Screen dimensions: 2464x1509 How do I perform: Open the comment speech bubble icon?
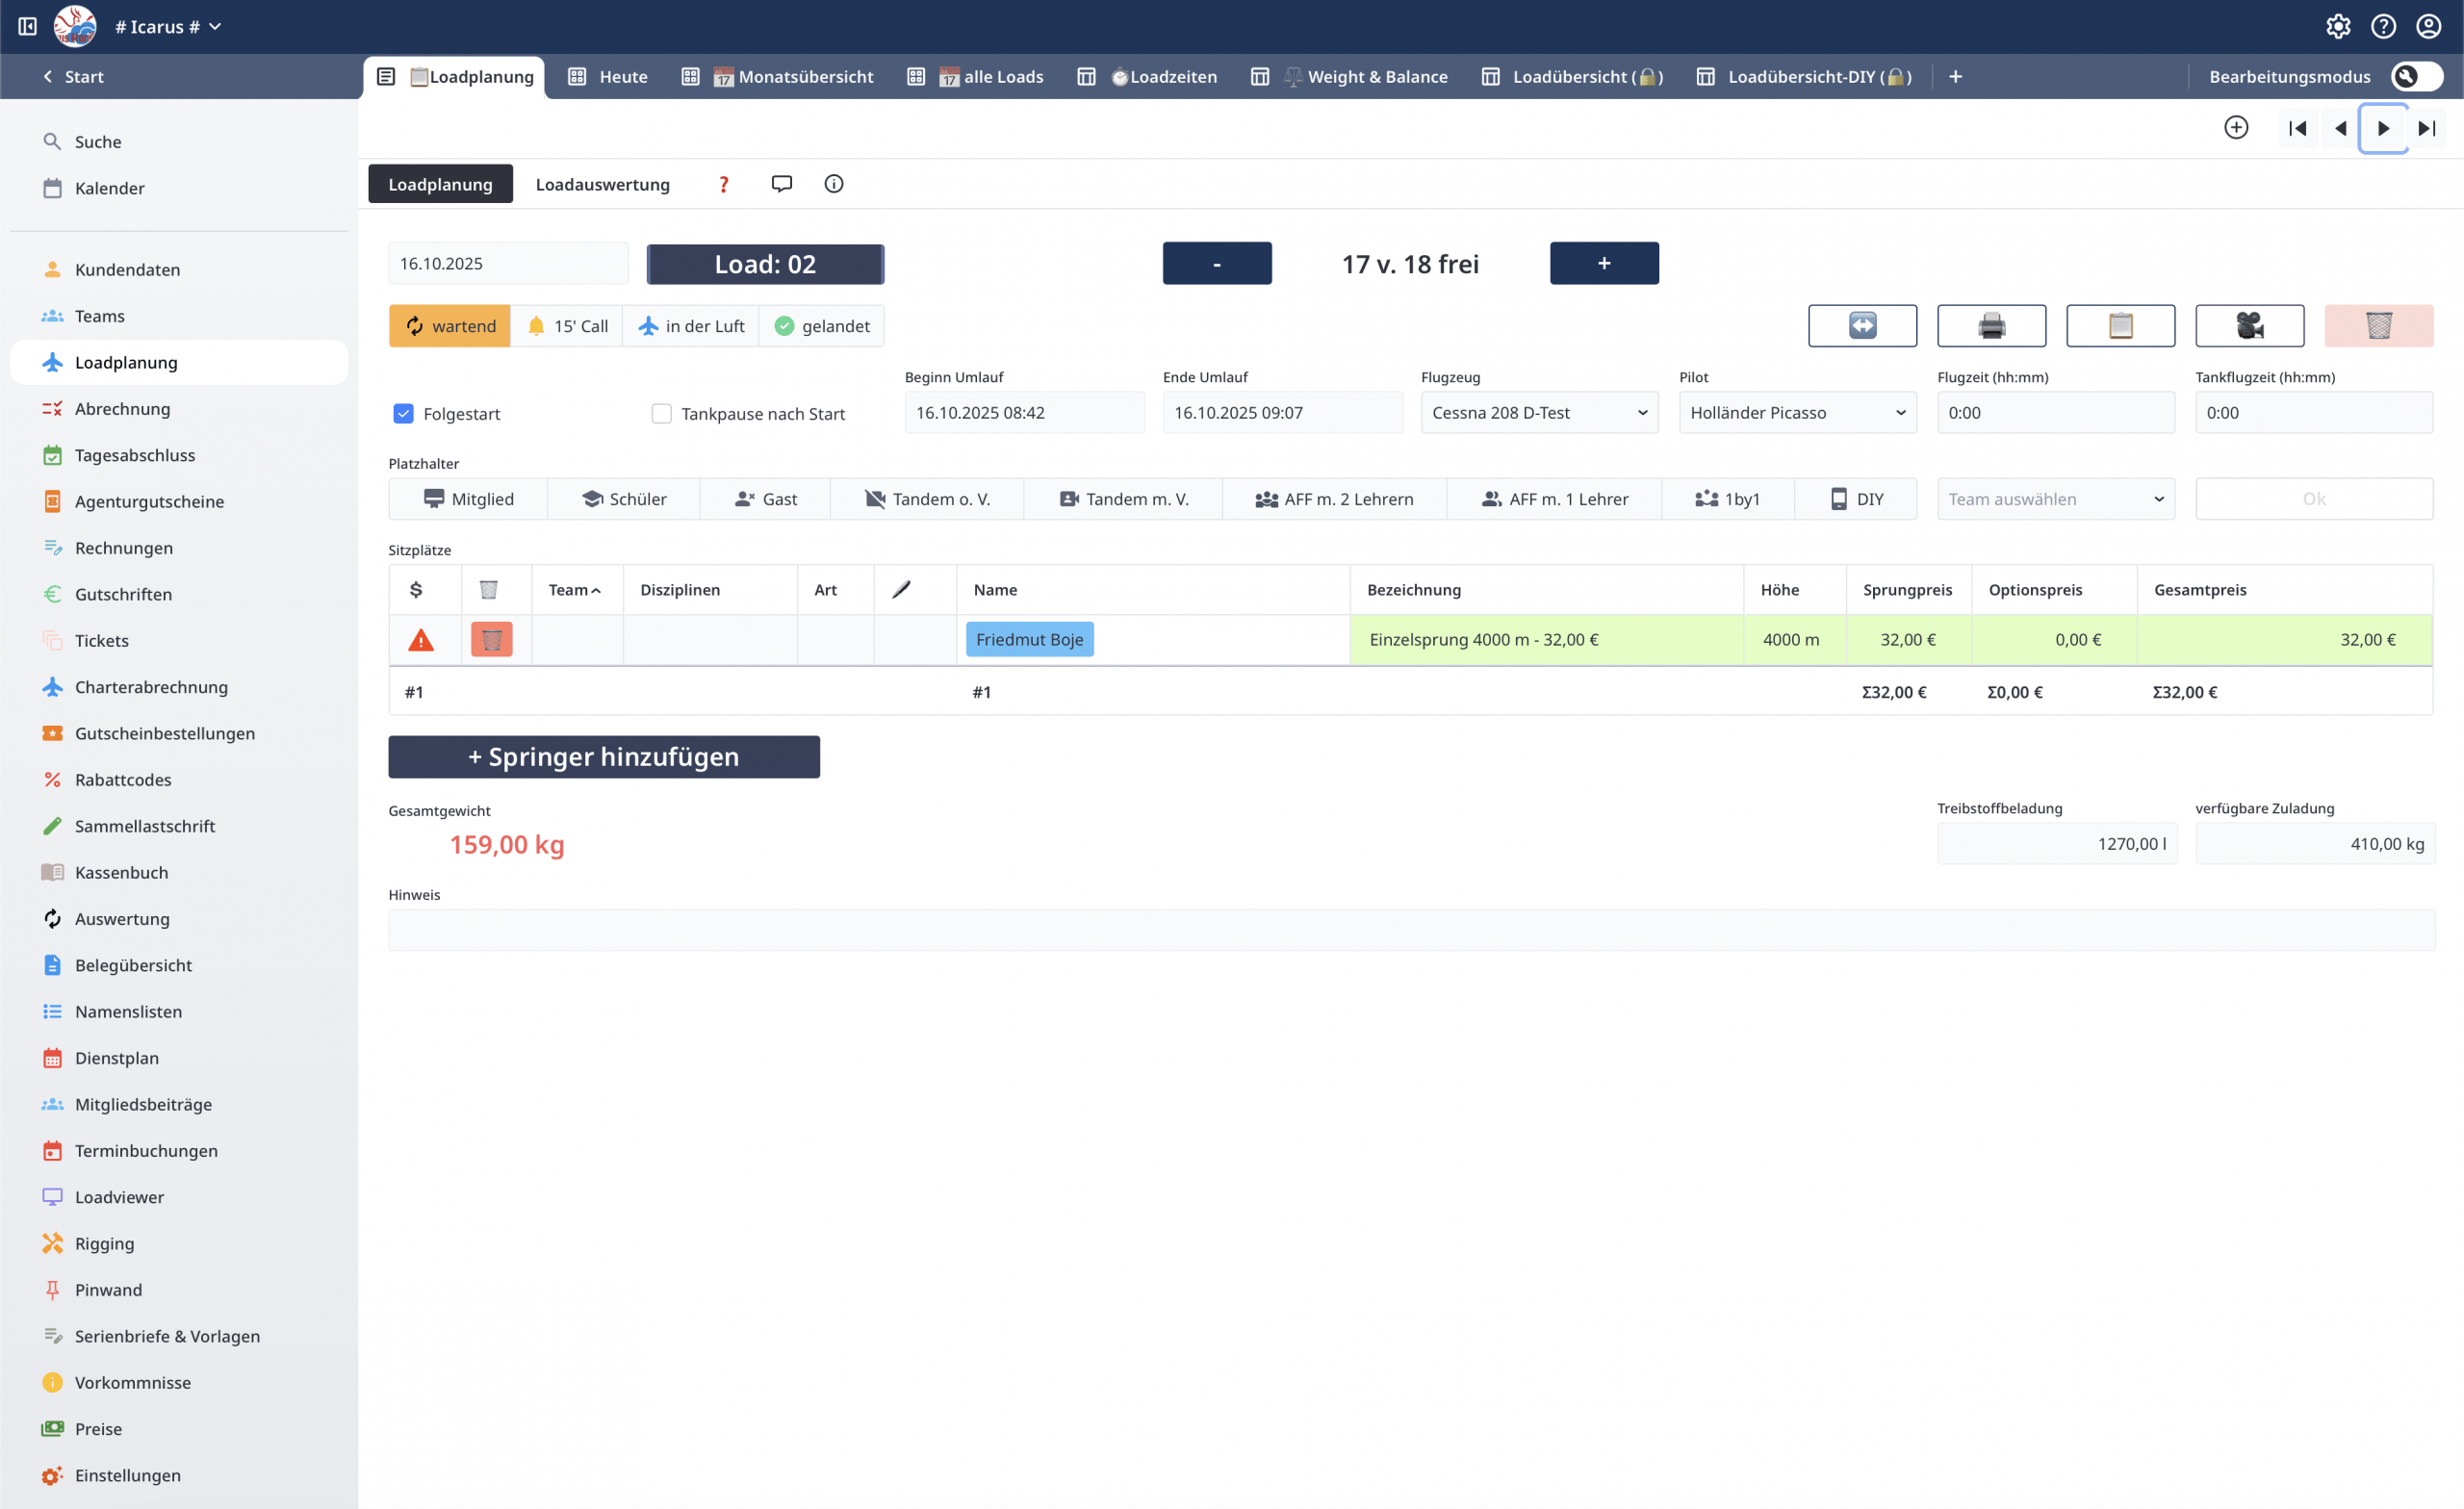point(782,184)
